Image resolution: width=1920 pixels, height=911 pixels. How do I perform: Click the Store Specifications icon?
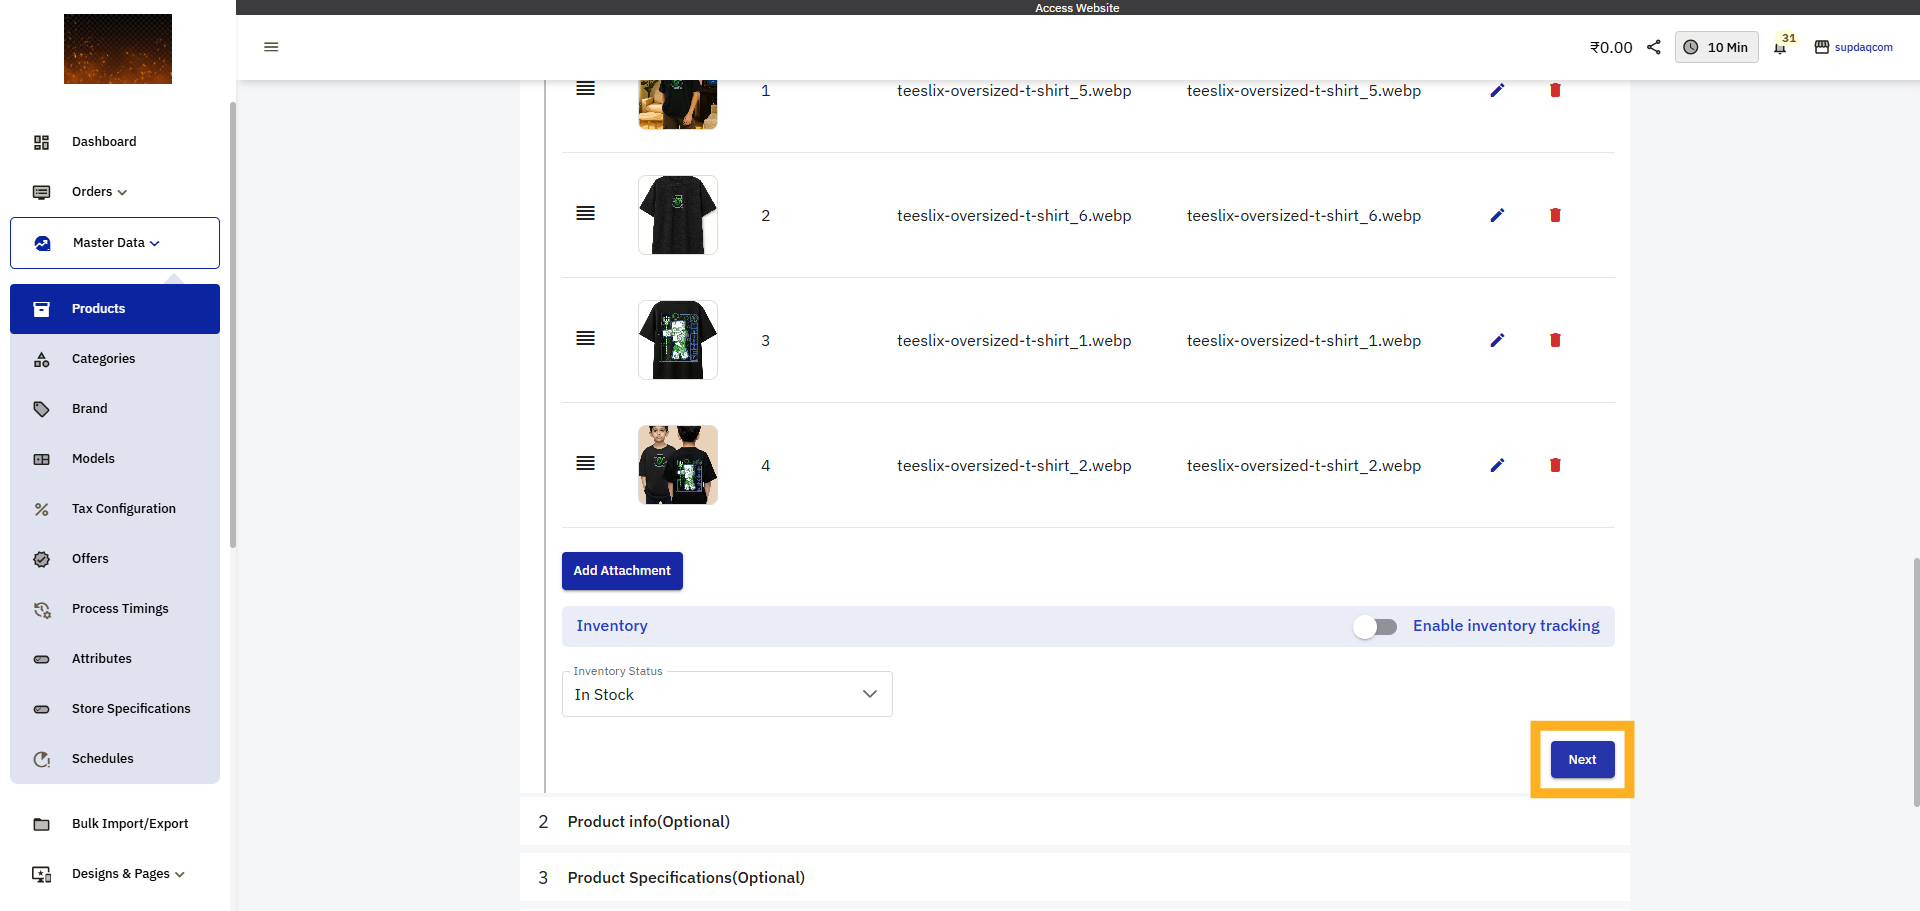pyautogui.click(x=41, y=709)
